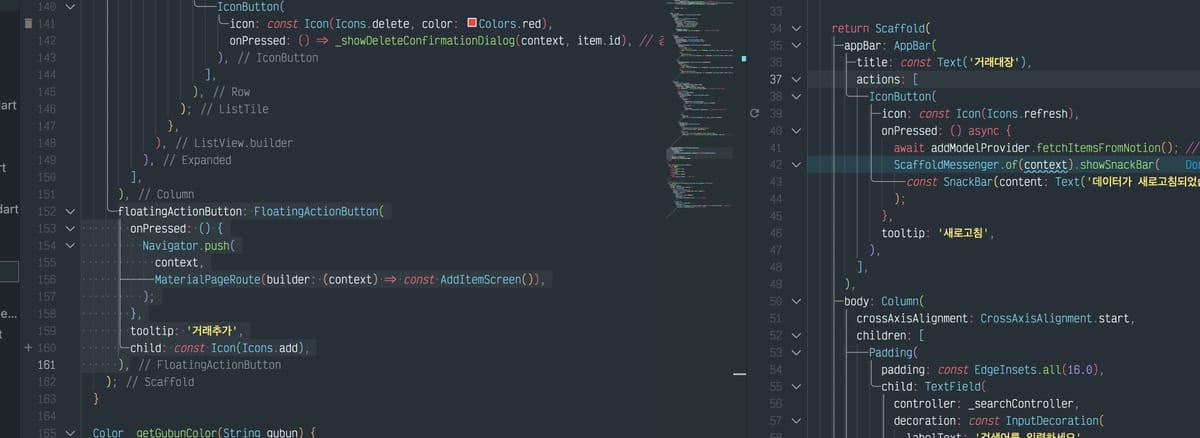
Task: Click line number 161 in the left editor
Action: [46, 365]
